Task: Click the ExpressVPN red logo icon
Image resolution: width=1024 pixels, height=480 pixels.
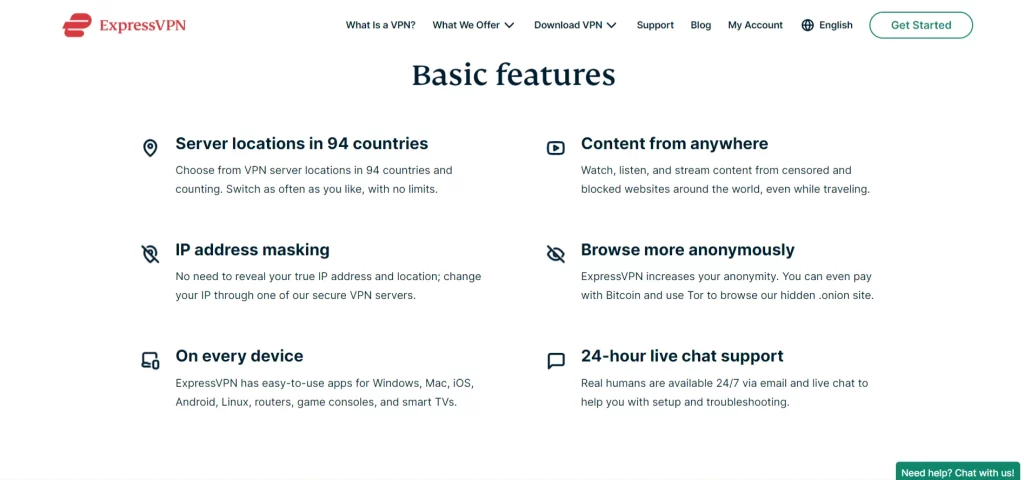Action: [x=77, y=25]
